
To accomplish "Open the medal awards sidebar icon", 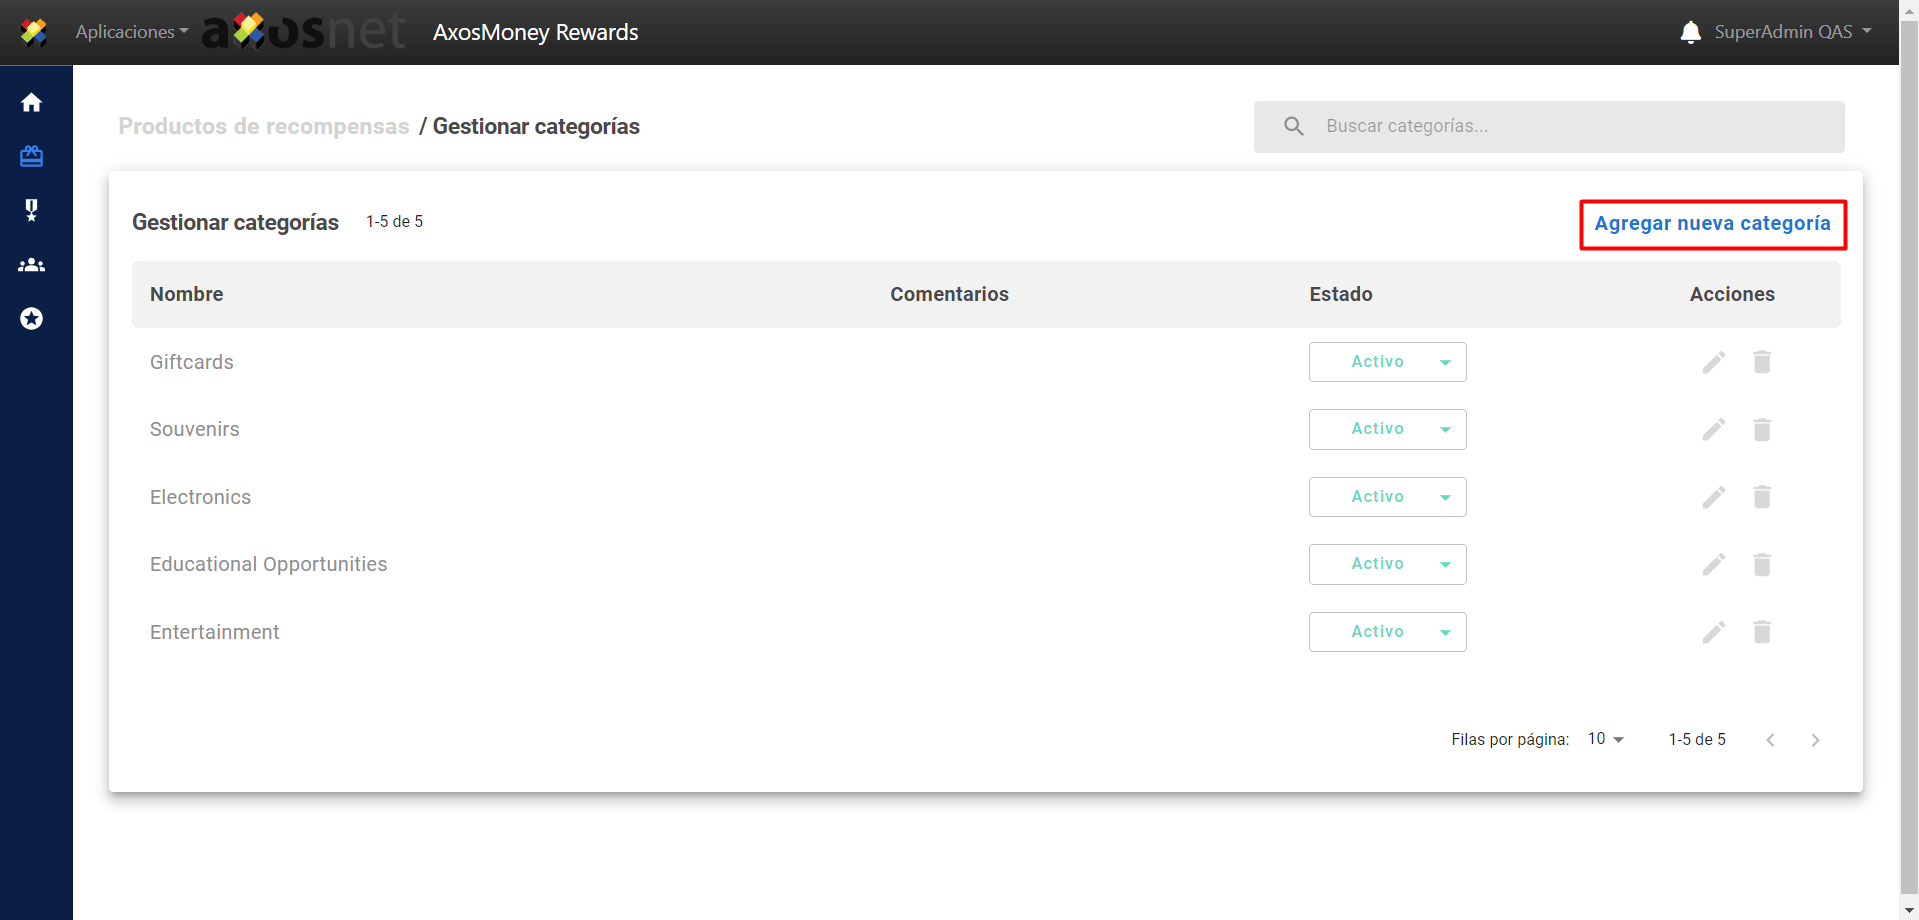I will [x=32, y=210].
